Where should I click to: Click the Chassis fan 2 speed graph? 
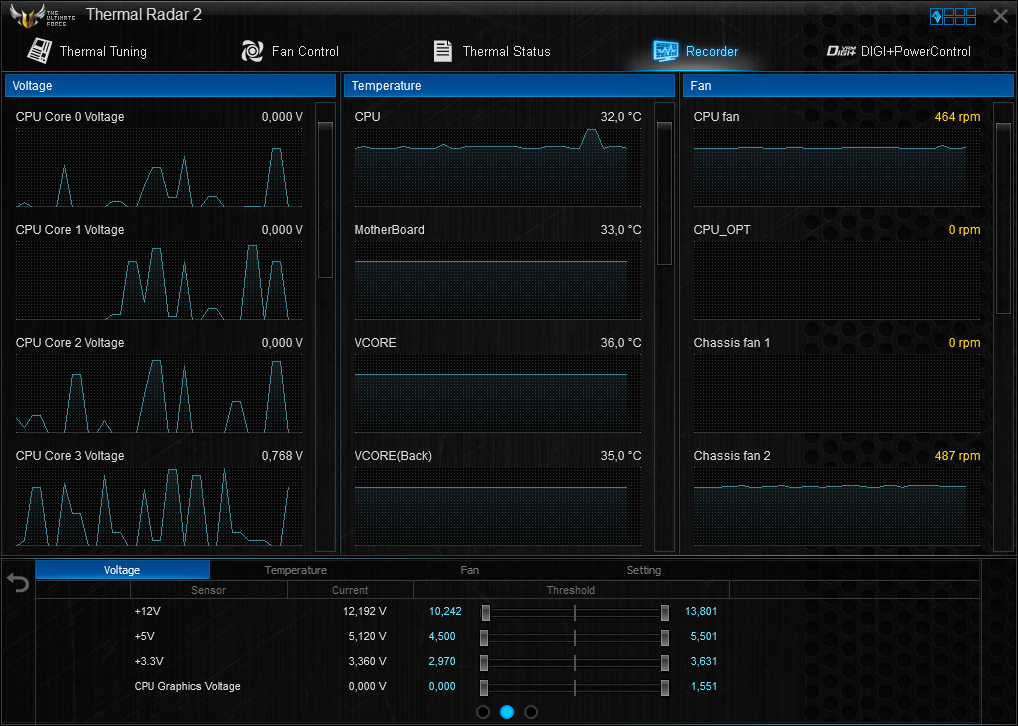(x=837, y=506)
